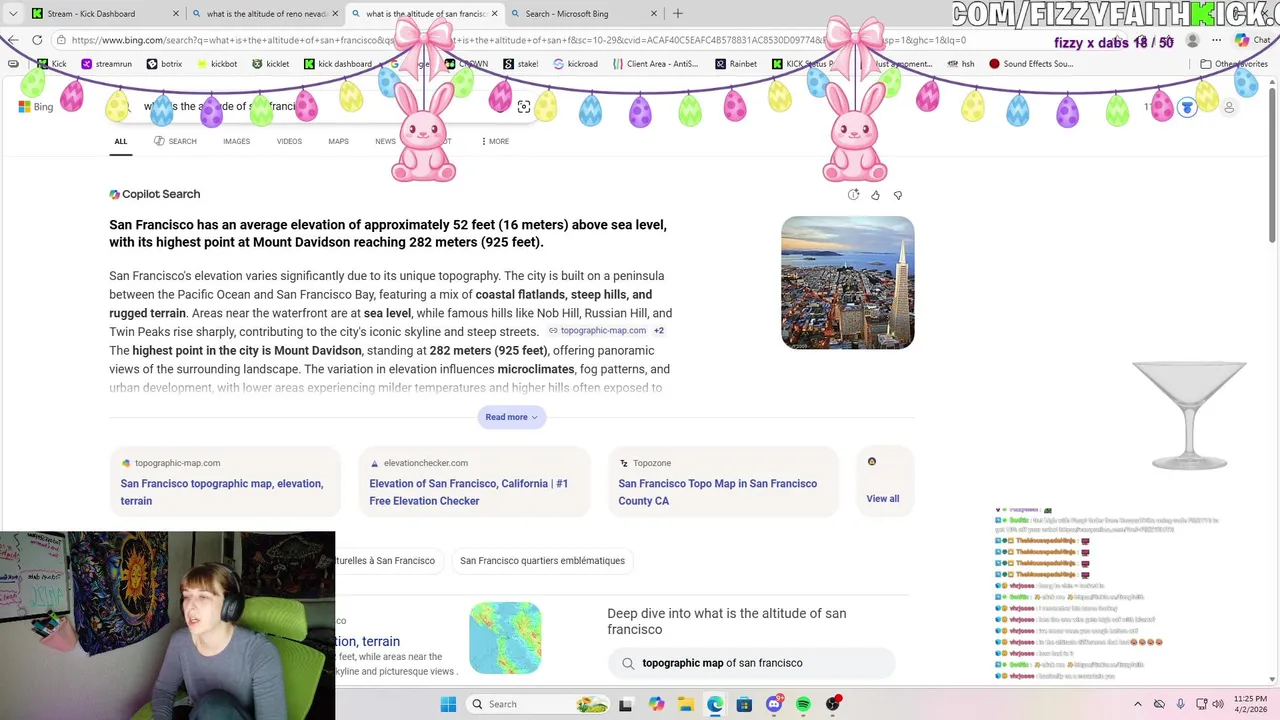This screenshot has height=720, width=1280.
Task: Open the Windows Start menu
Action: click(x=448, y=704)
